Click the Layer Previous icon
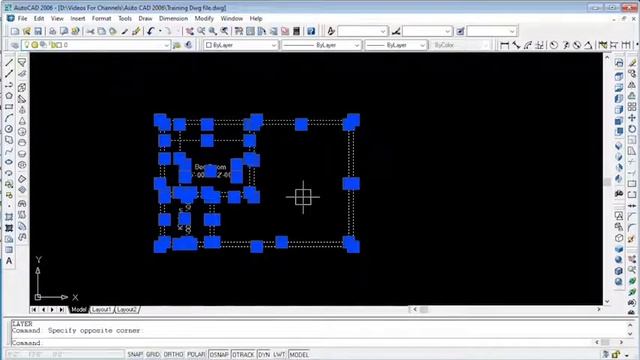This screenshot has height=360, width=640. 188,45
